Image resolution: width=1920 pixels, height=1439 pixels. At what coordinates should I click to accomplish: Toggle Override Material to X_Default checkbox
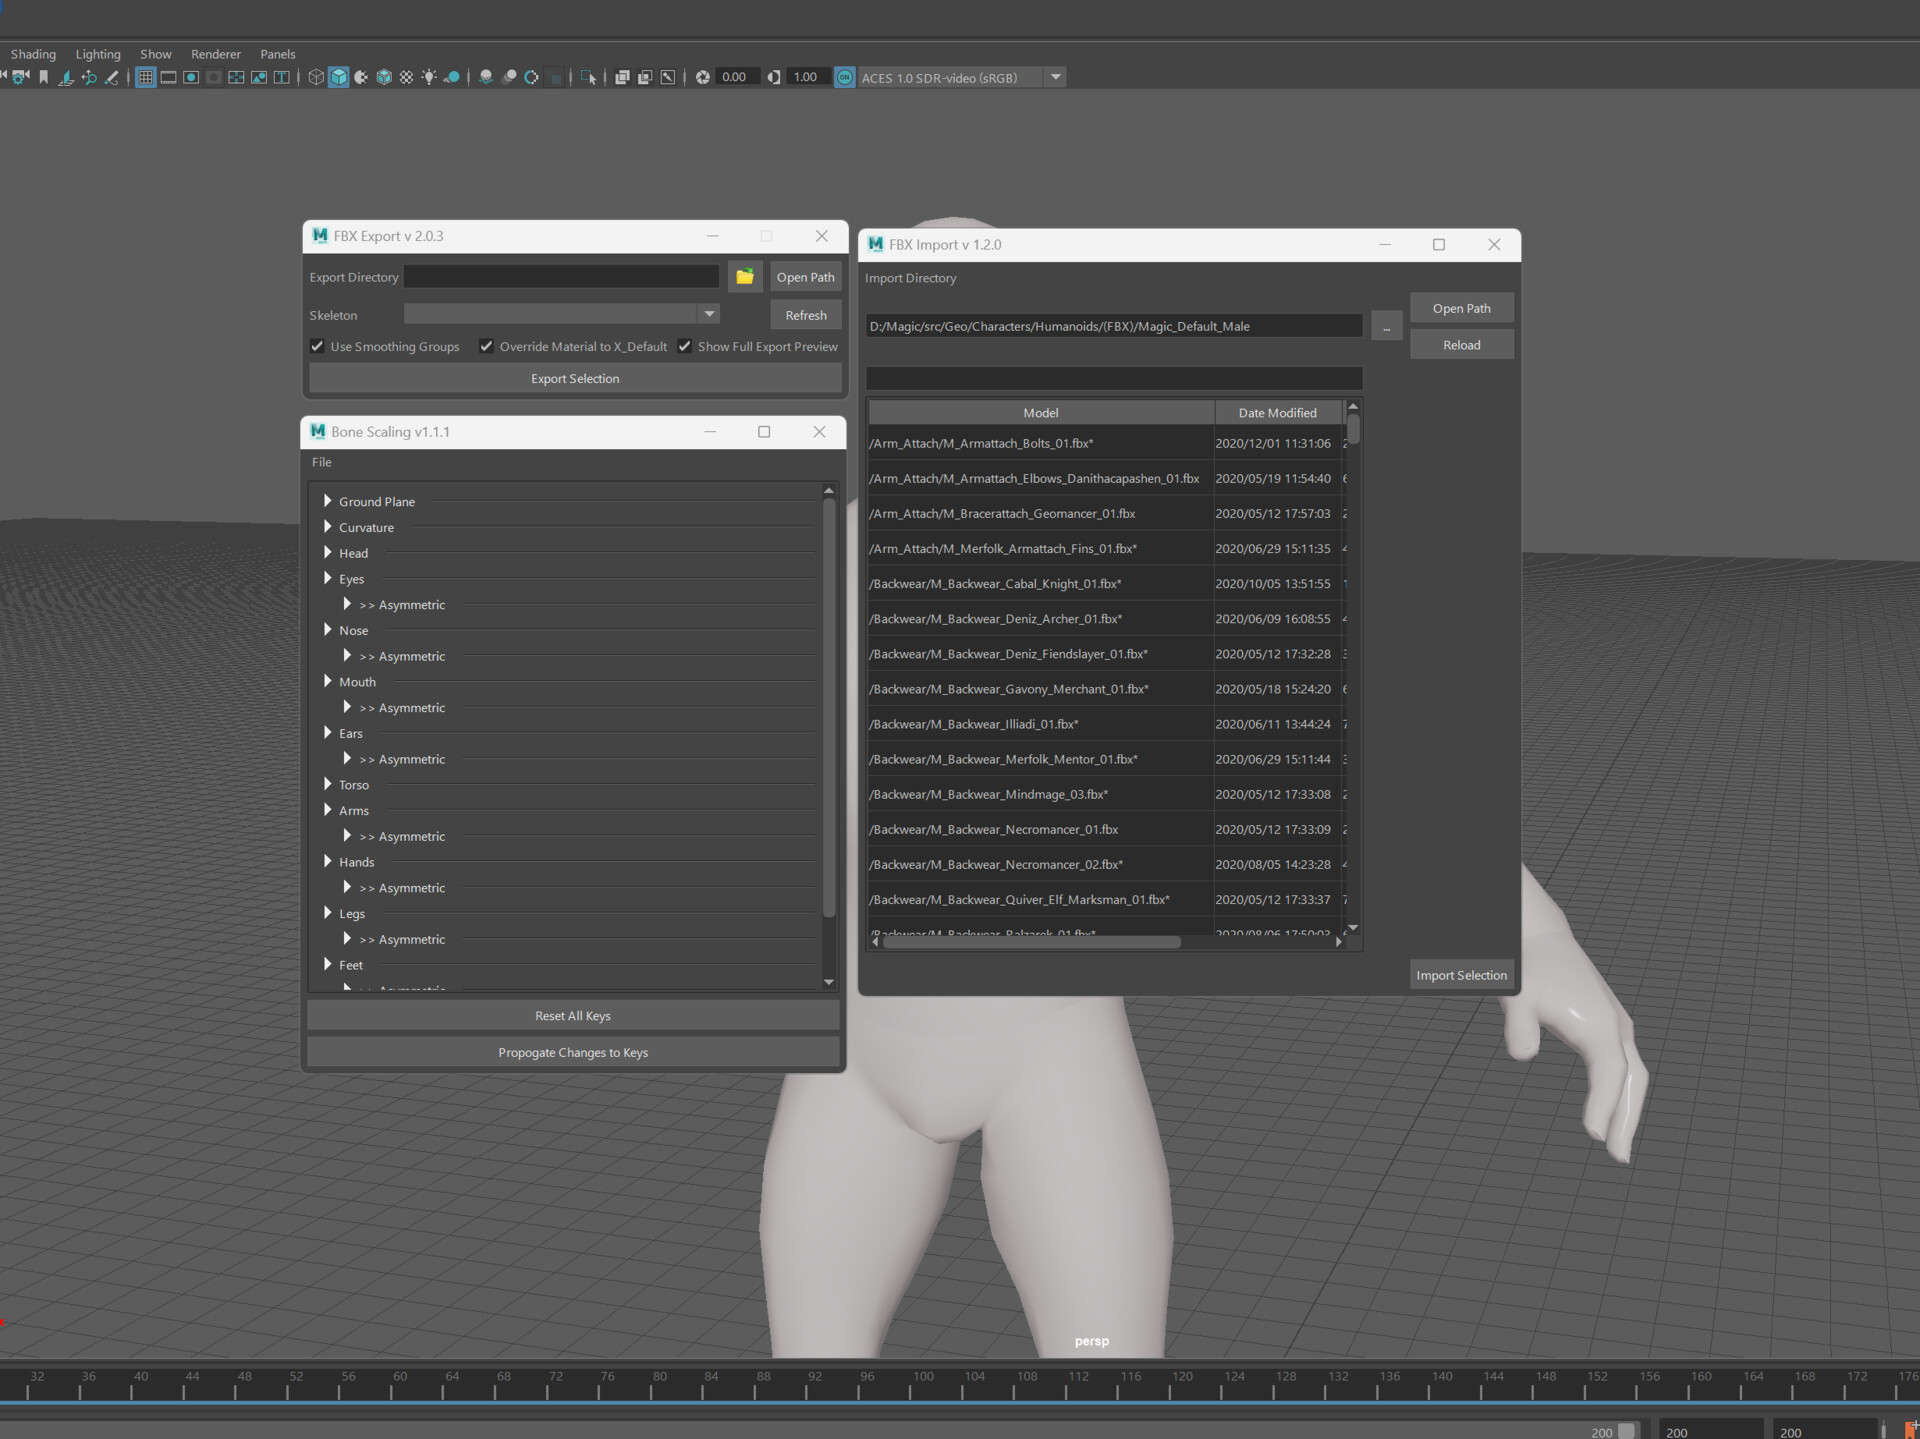486,346
